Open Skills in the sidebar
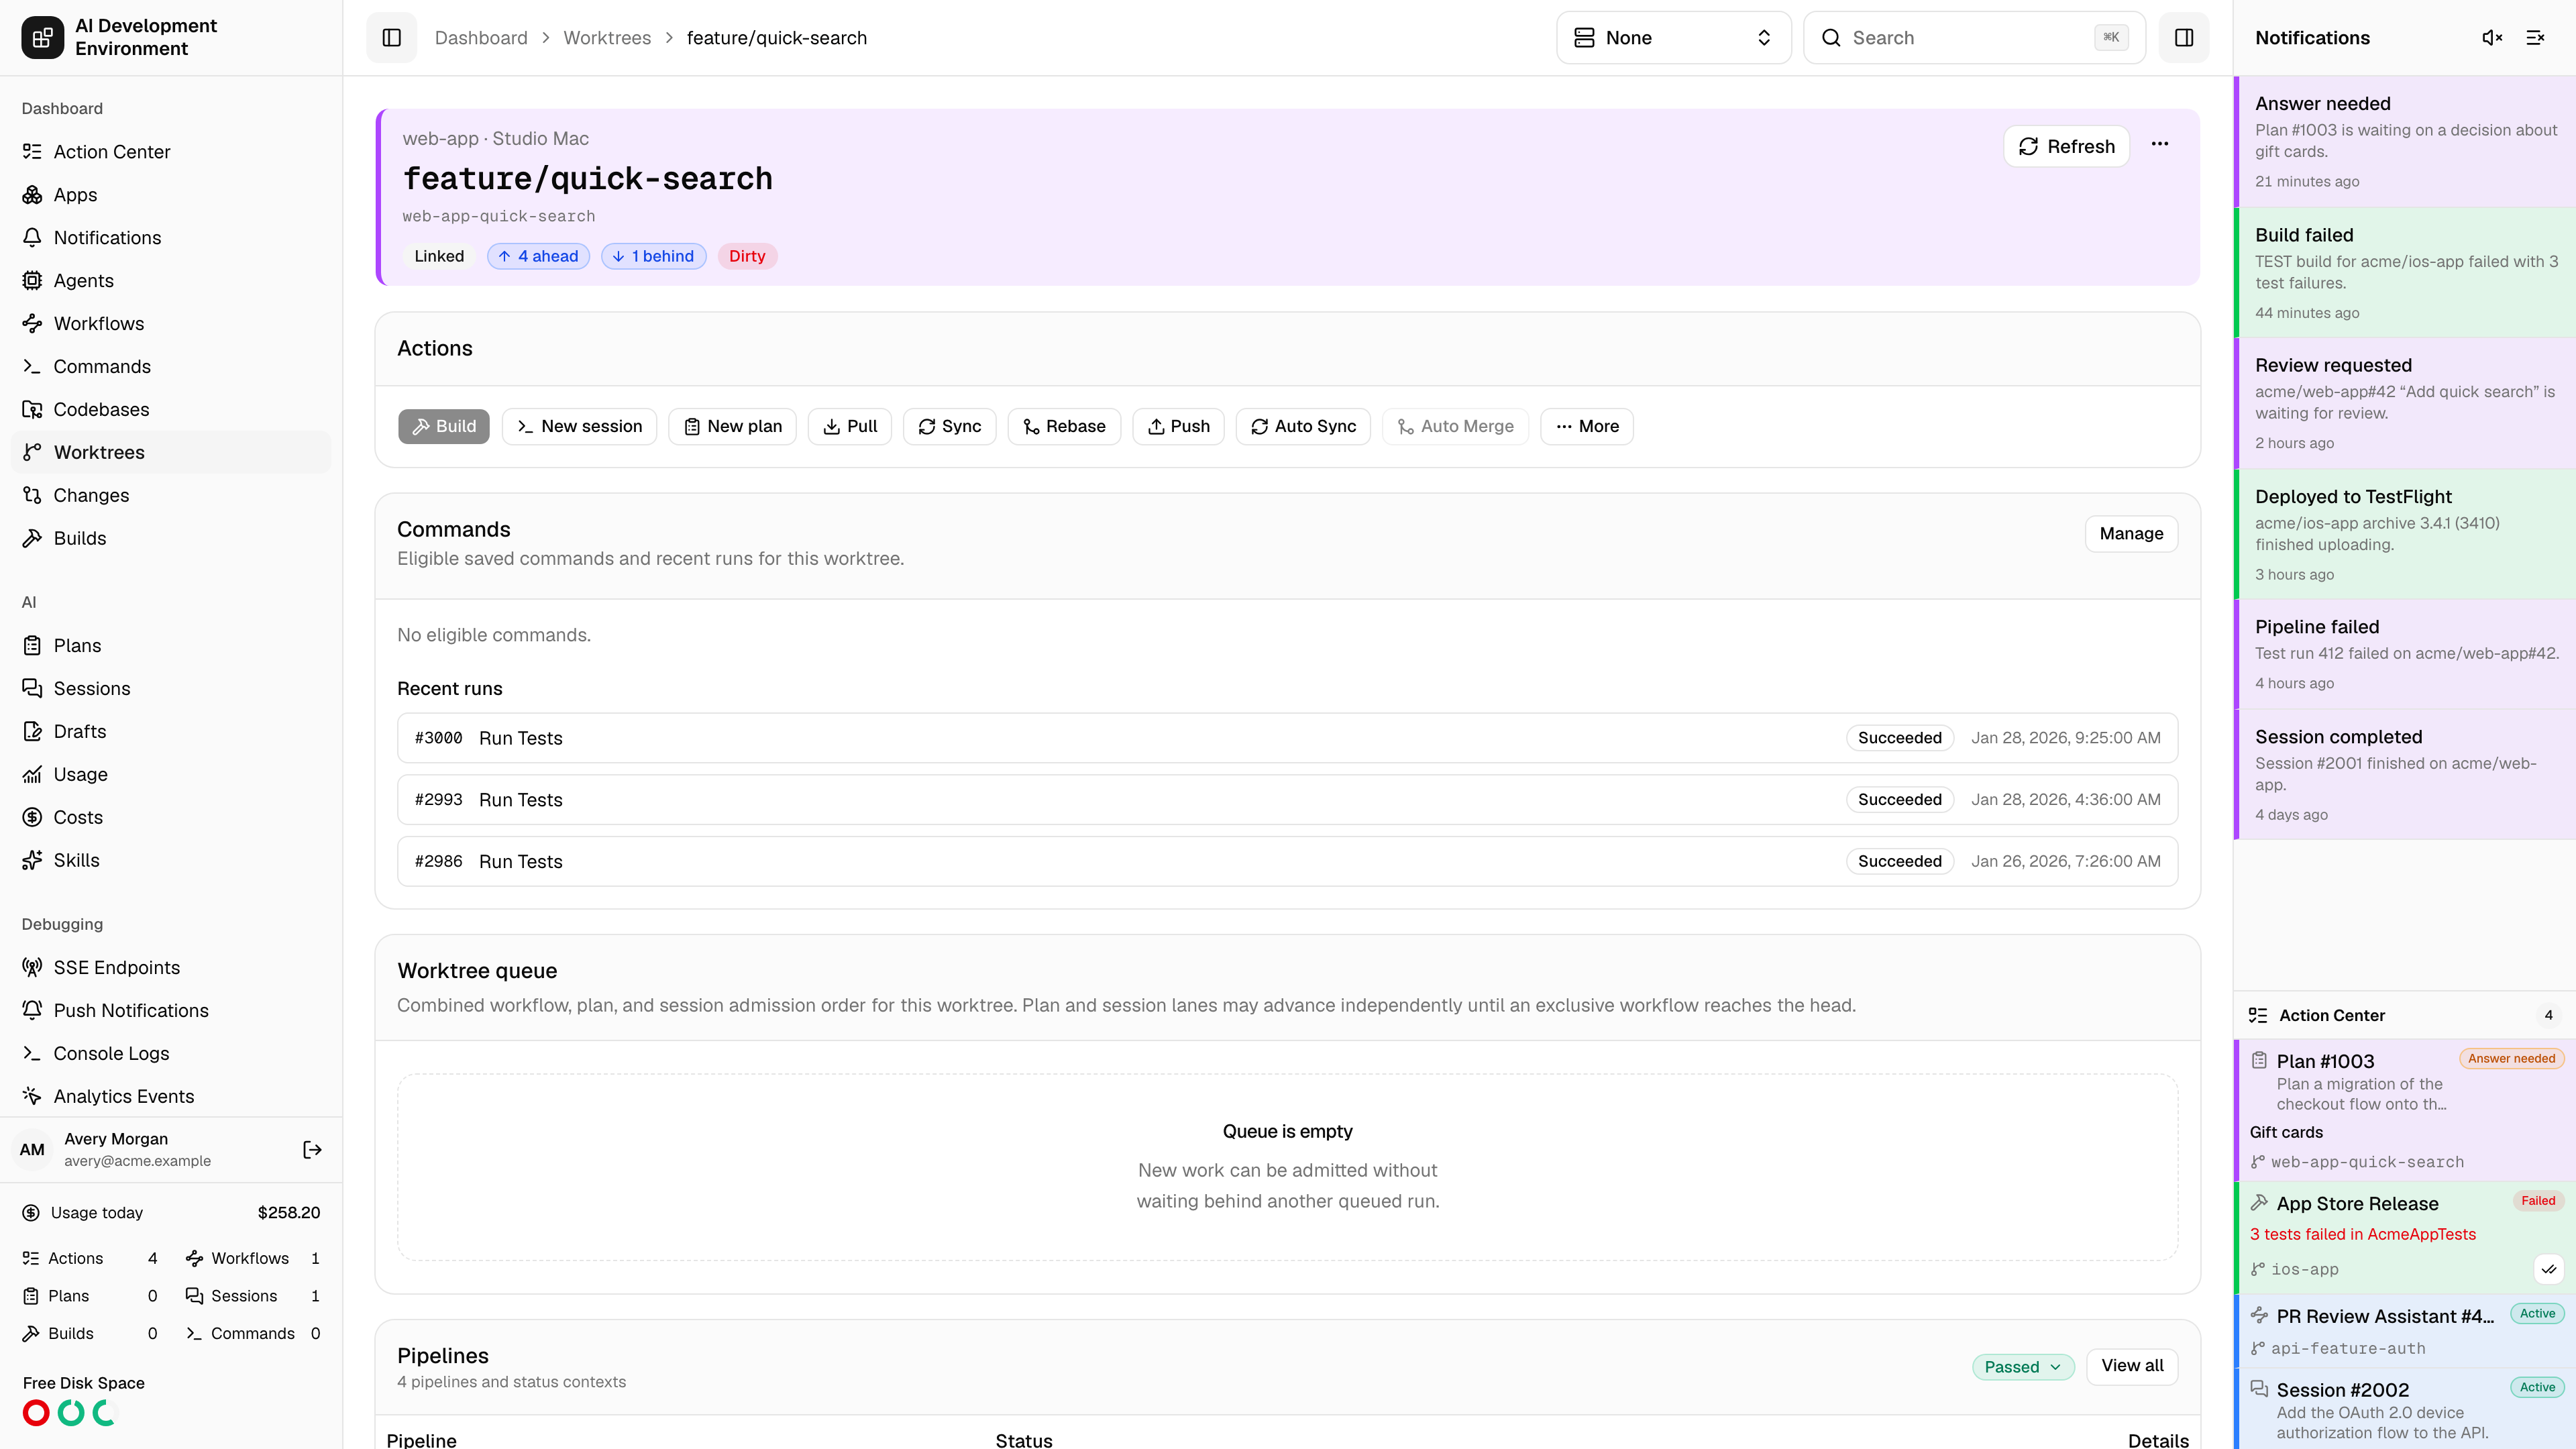Viewport: 2576px width, 1449px height. point(171,861)
